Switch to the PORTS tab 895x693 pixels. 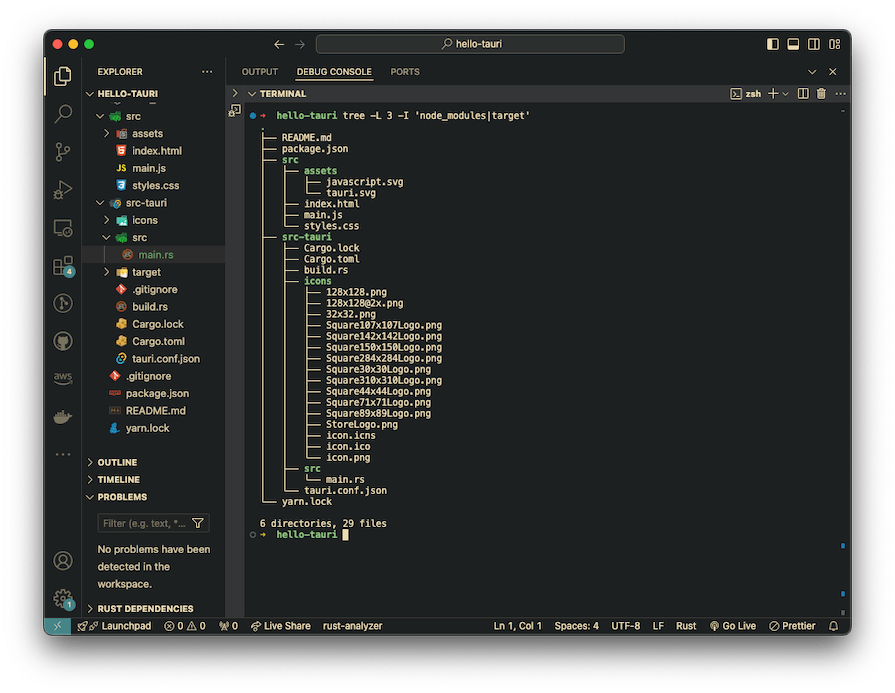click(405, 72)
